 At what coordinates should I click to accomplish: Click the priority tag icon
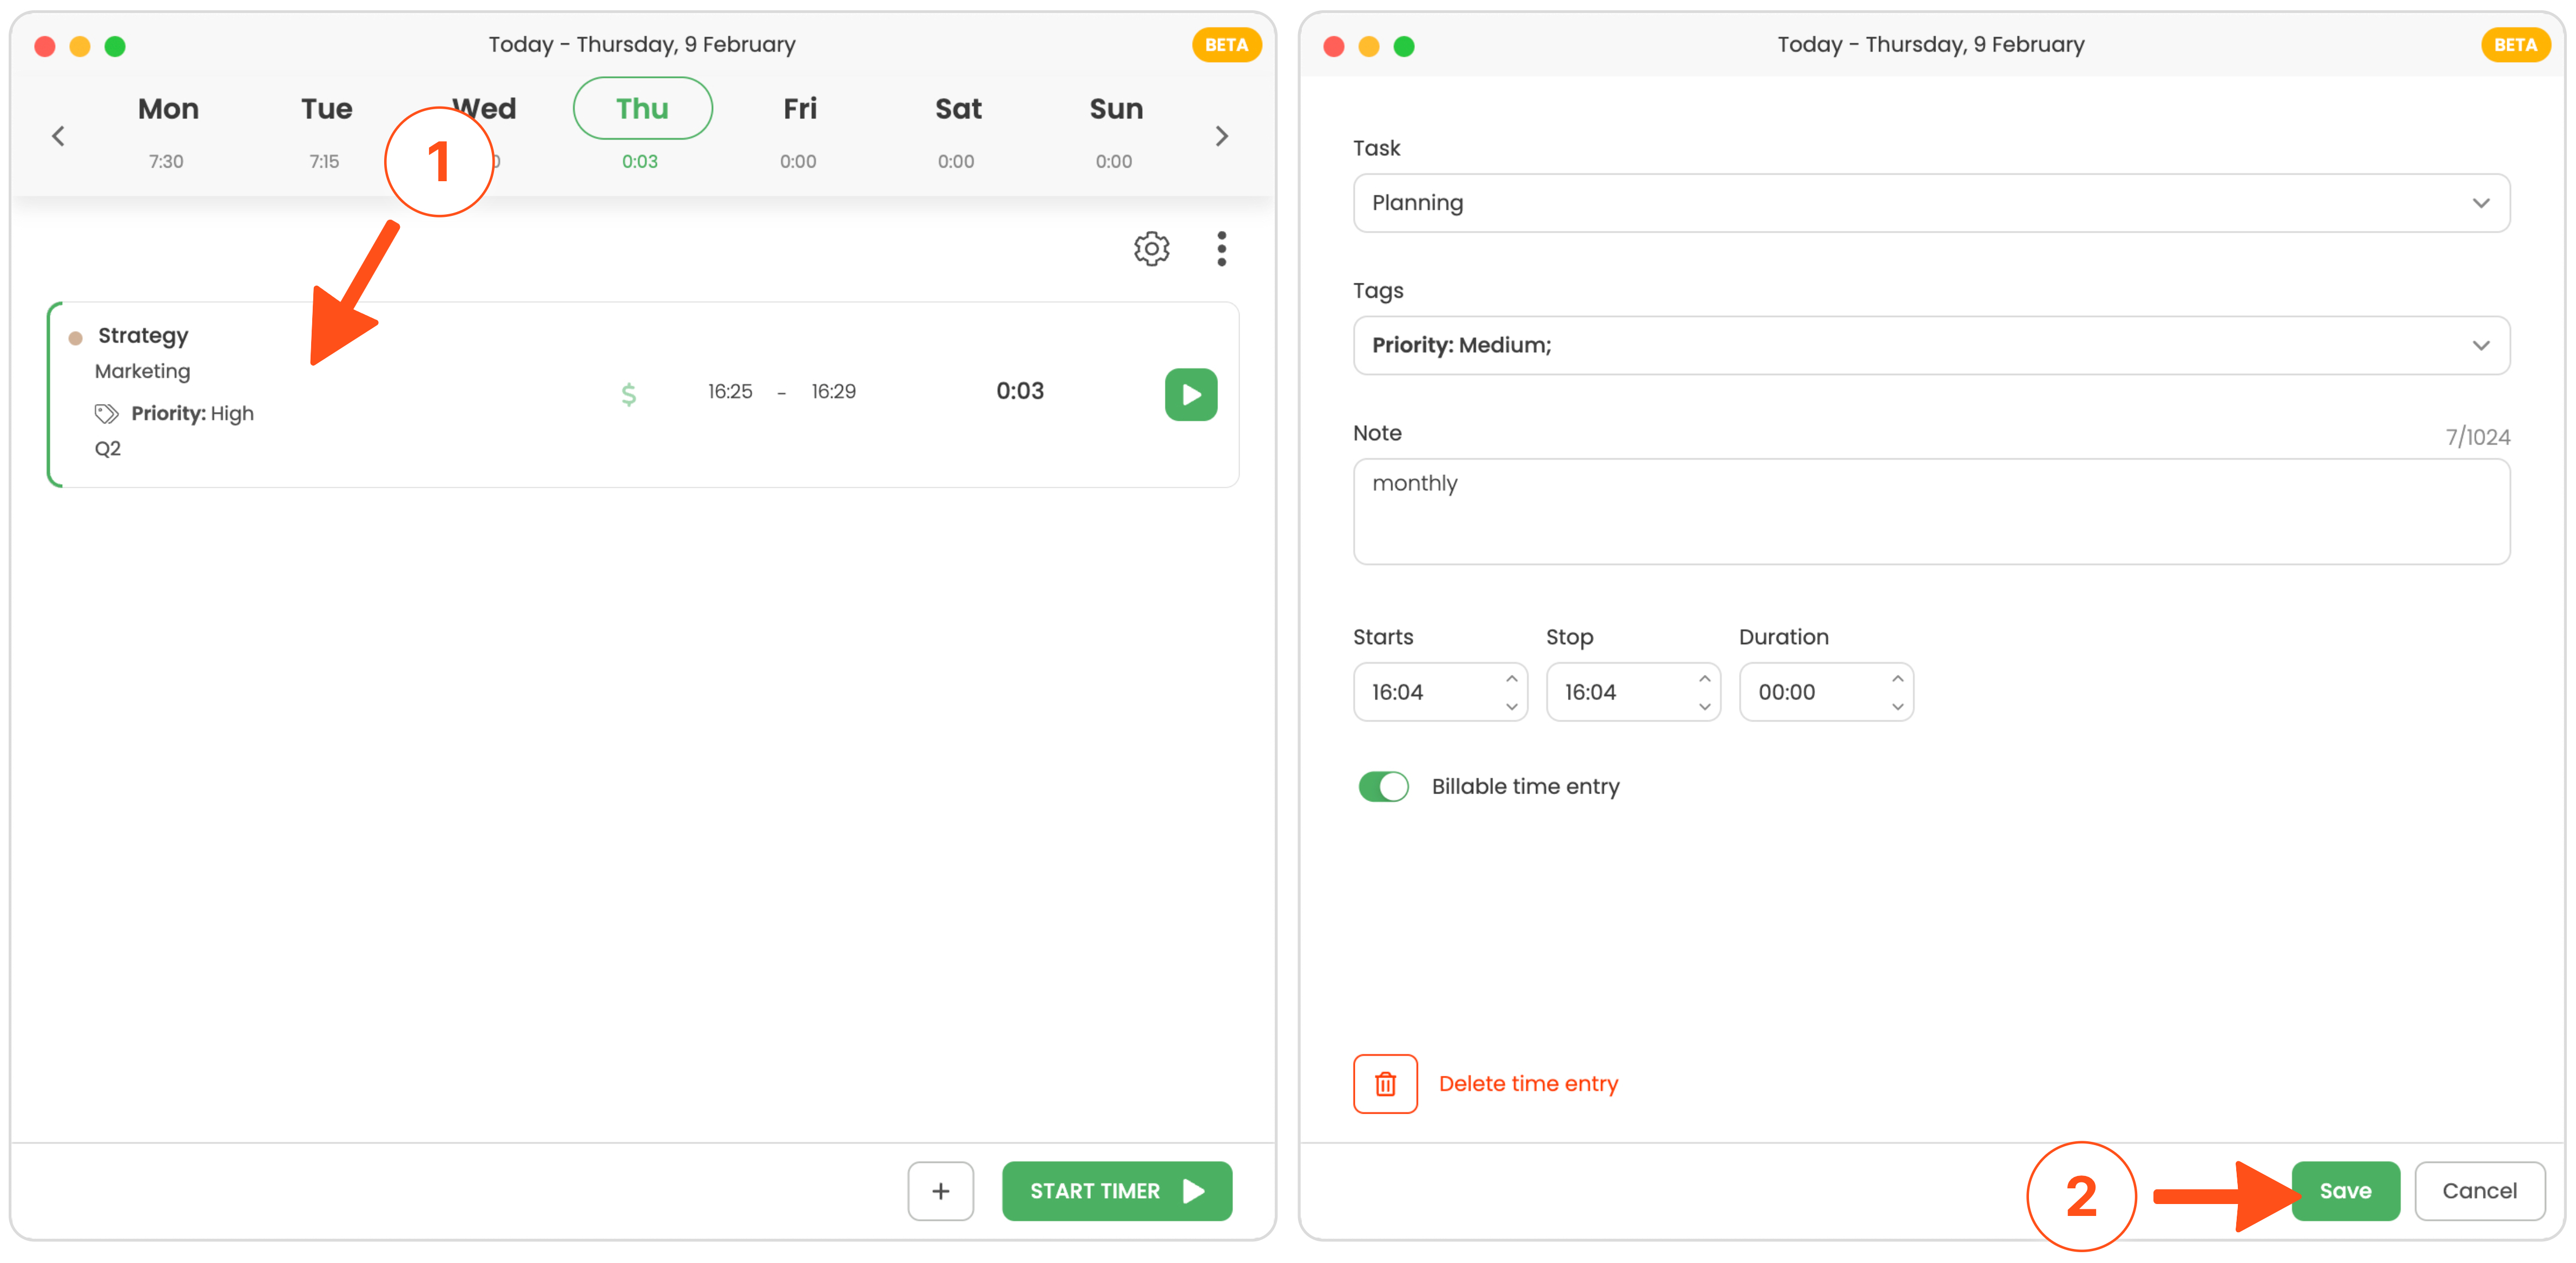pyautogui.click(x=106, y=413)
